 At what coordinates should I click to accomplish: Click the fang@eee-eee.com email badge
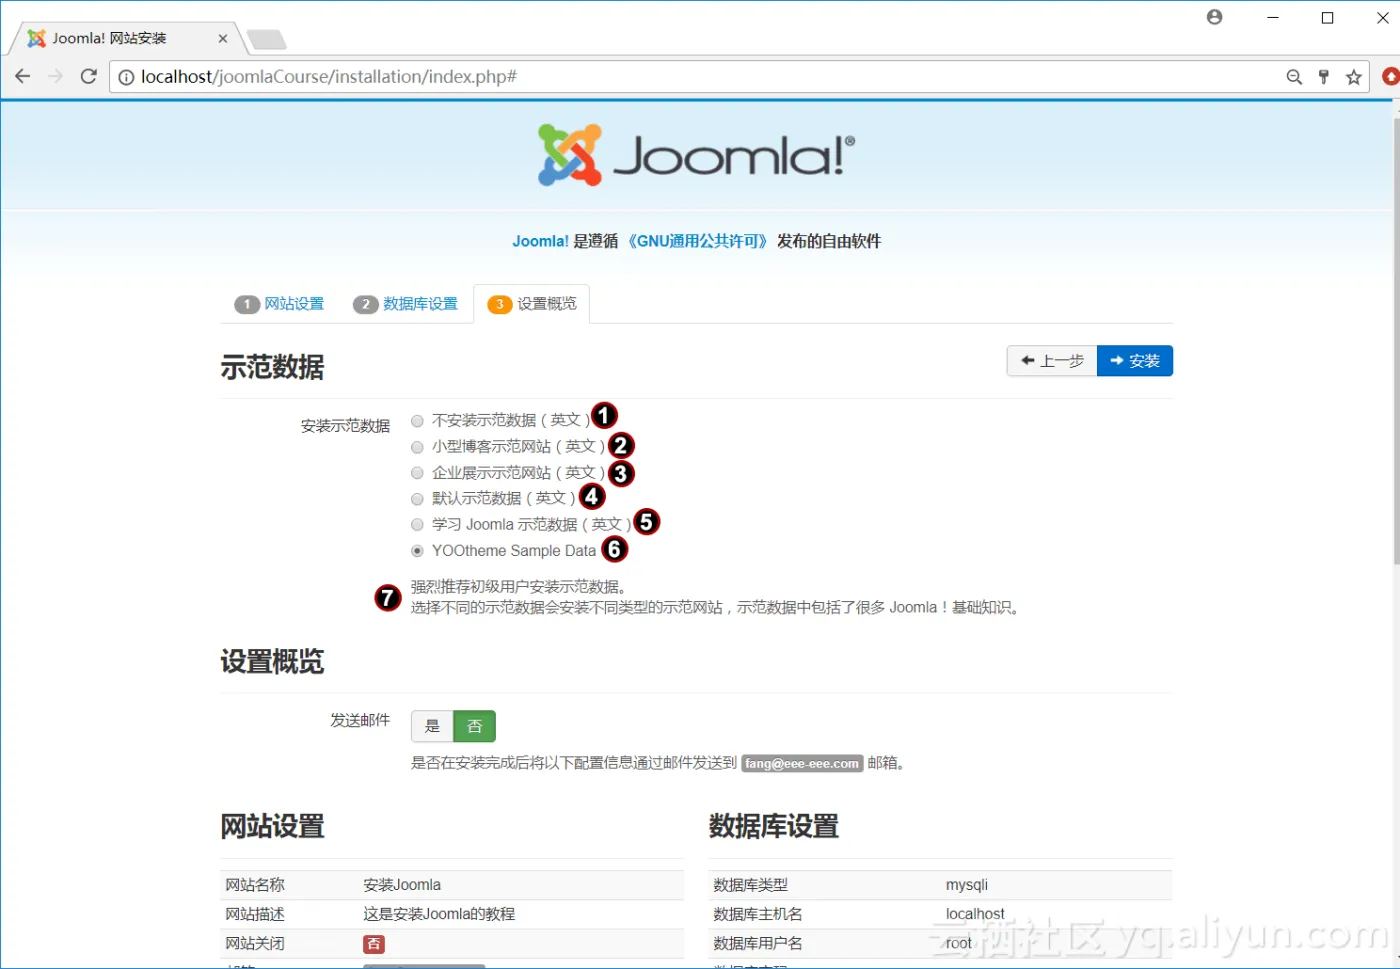tap(802, 763)
